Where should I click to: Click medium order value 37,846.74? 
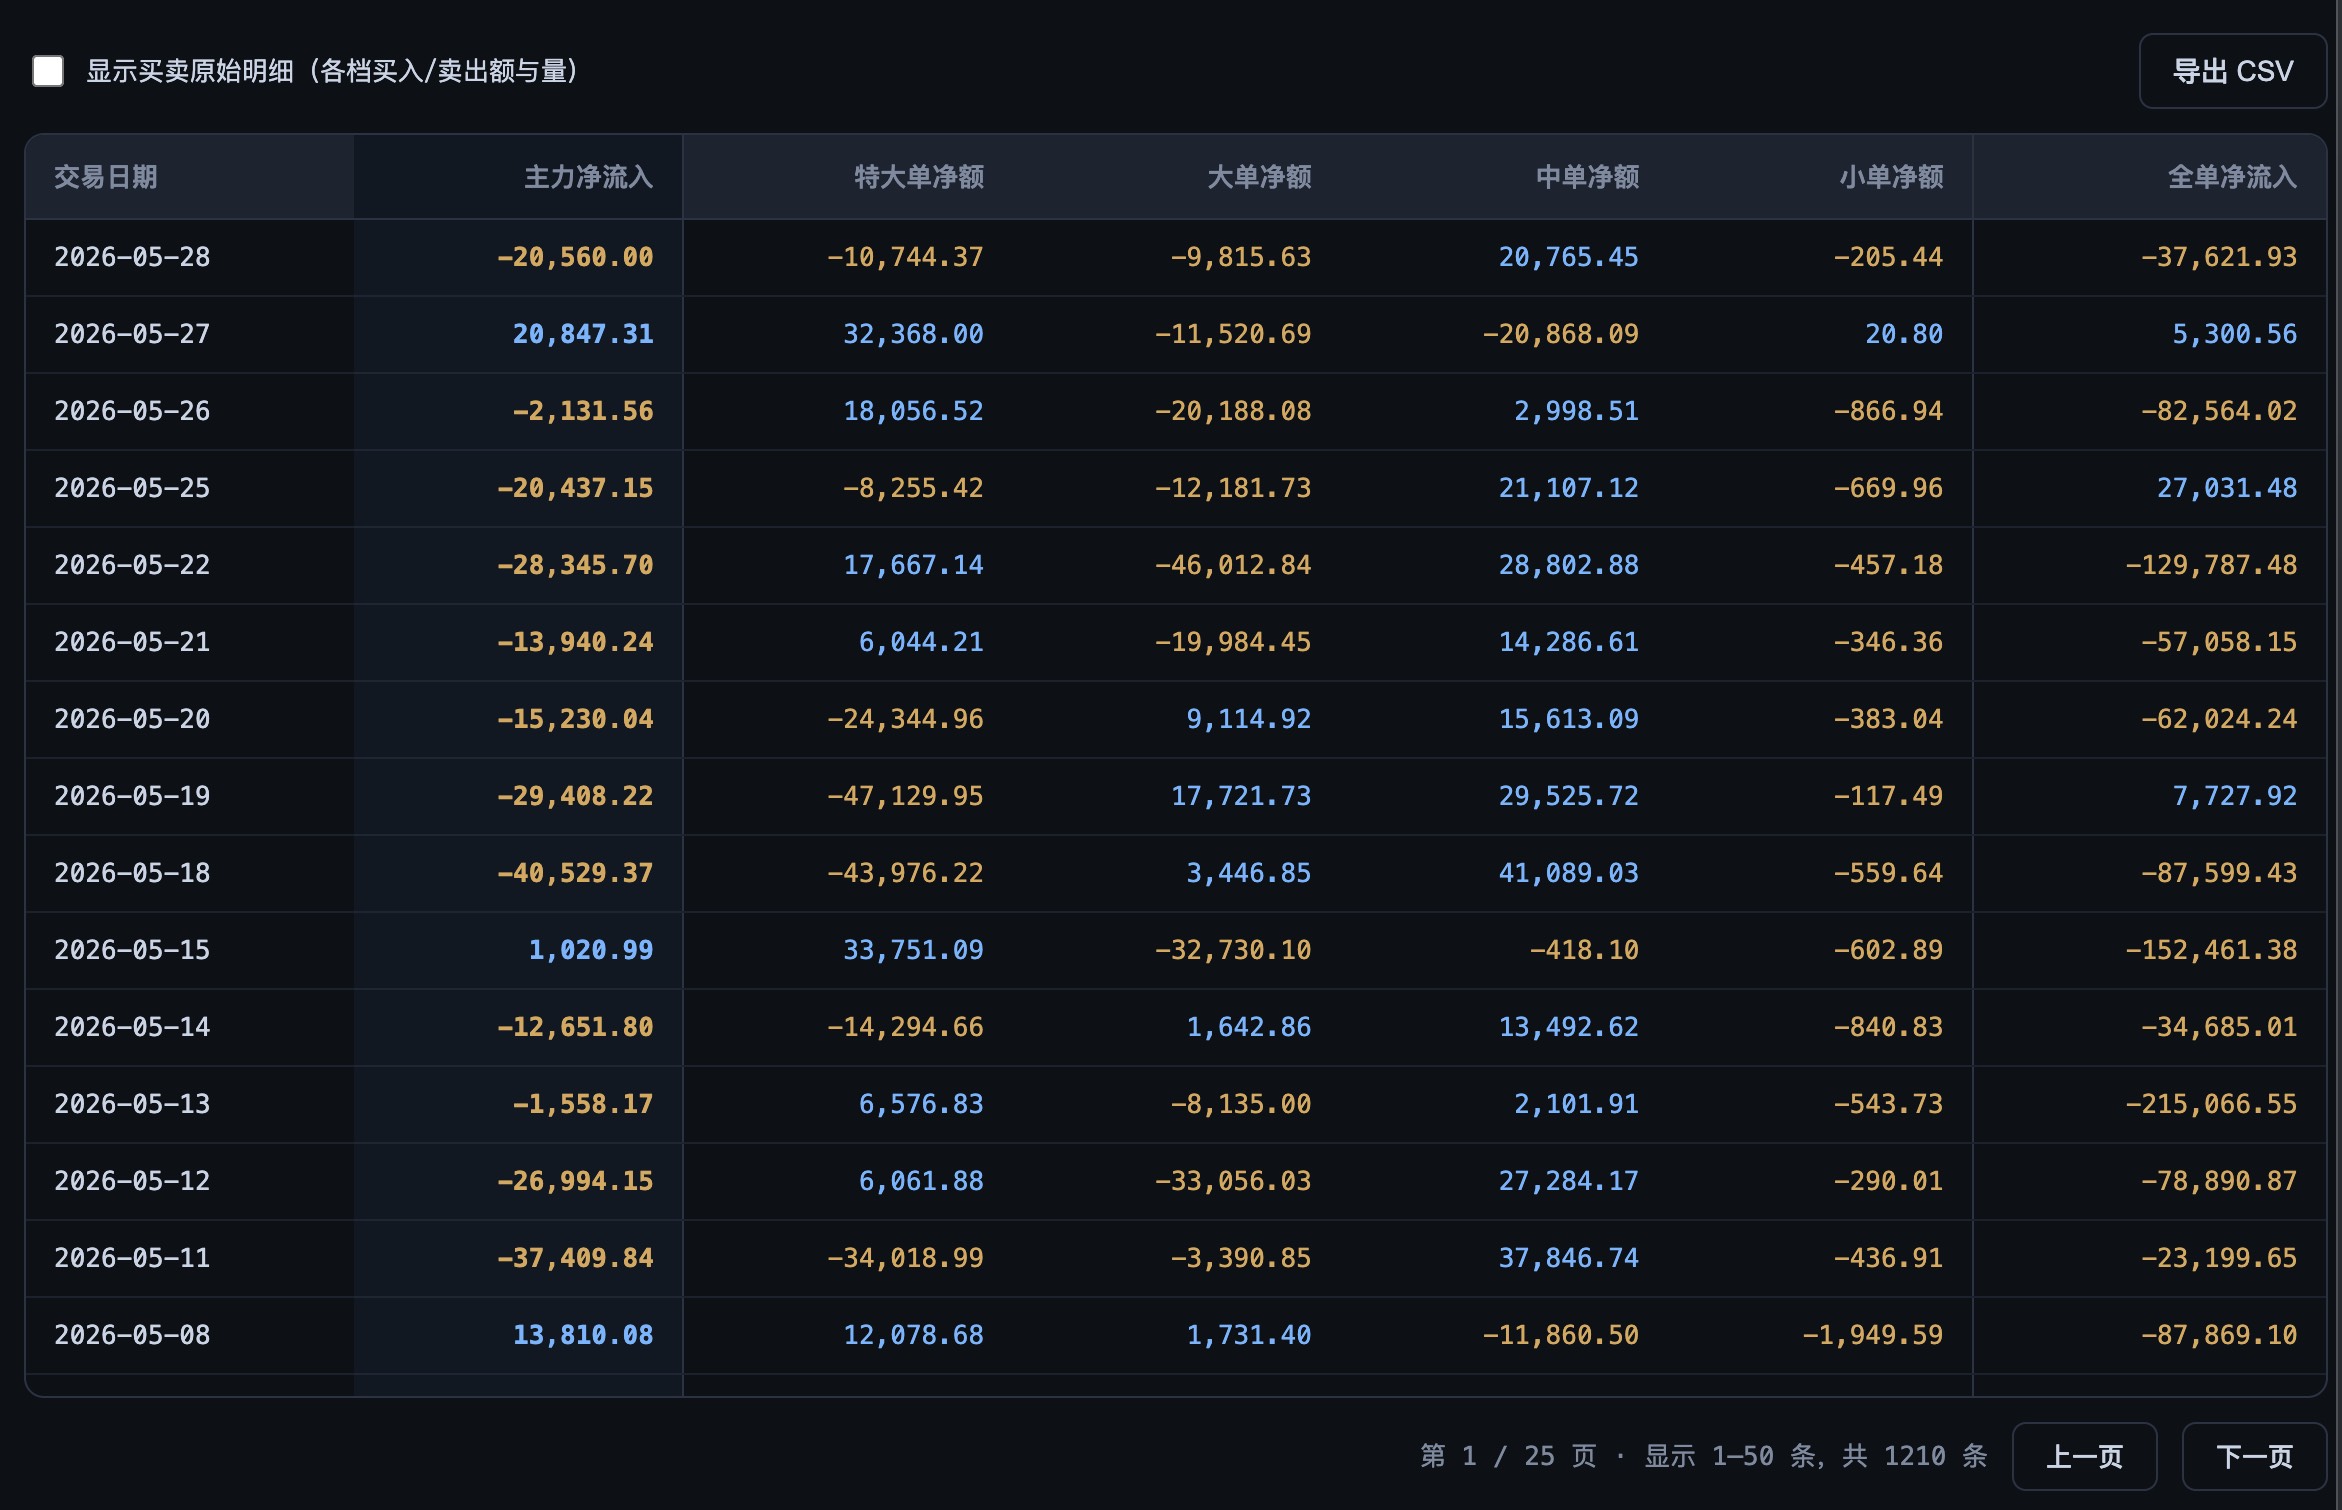pos(1569,1258)
